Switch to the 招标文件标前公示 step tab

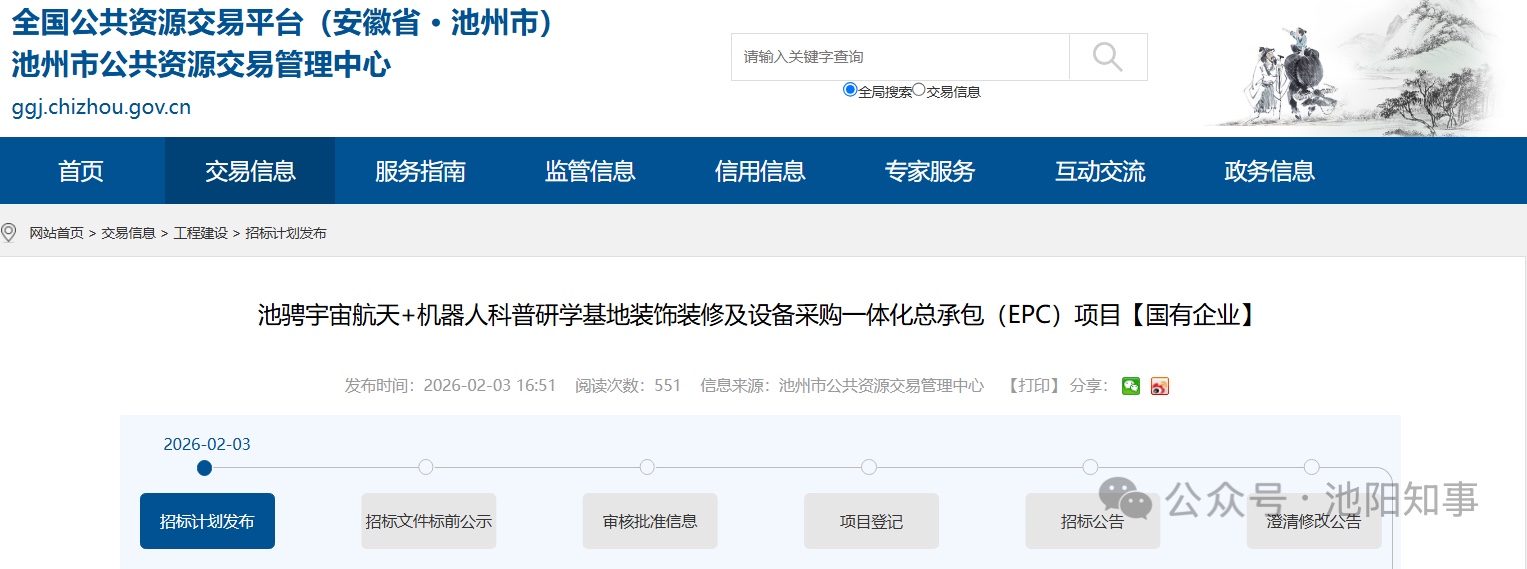tap(428, 521)
